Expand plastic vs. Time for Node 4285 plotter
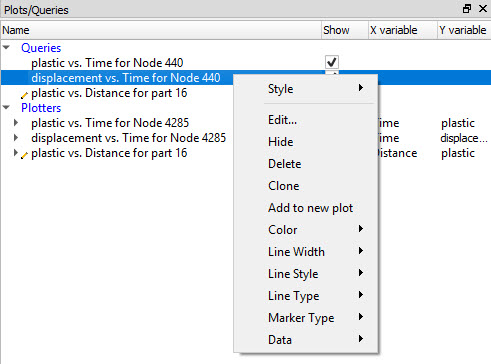This screenshot has height=364, width=491. pyautogui.click(x=16, y=123)
